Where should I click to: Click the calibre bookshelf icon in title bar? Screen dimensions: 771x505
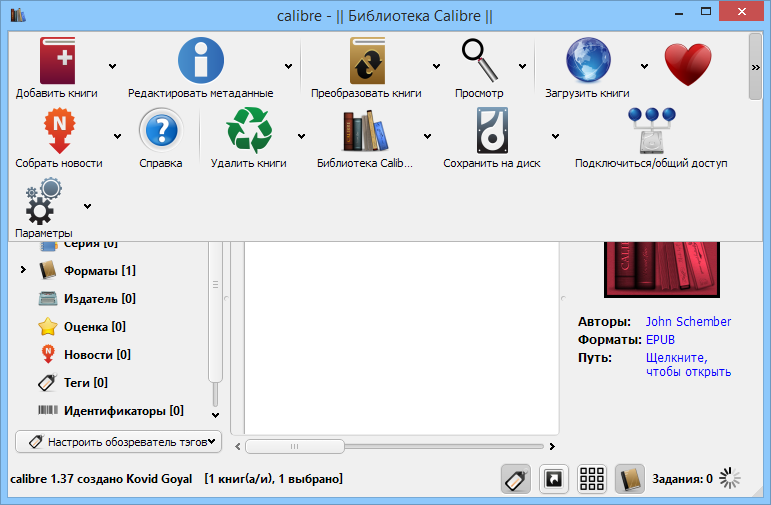pos(18,15)
